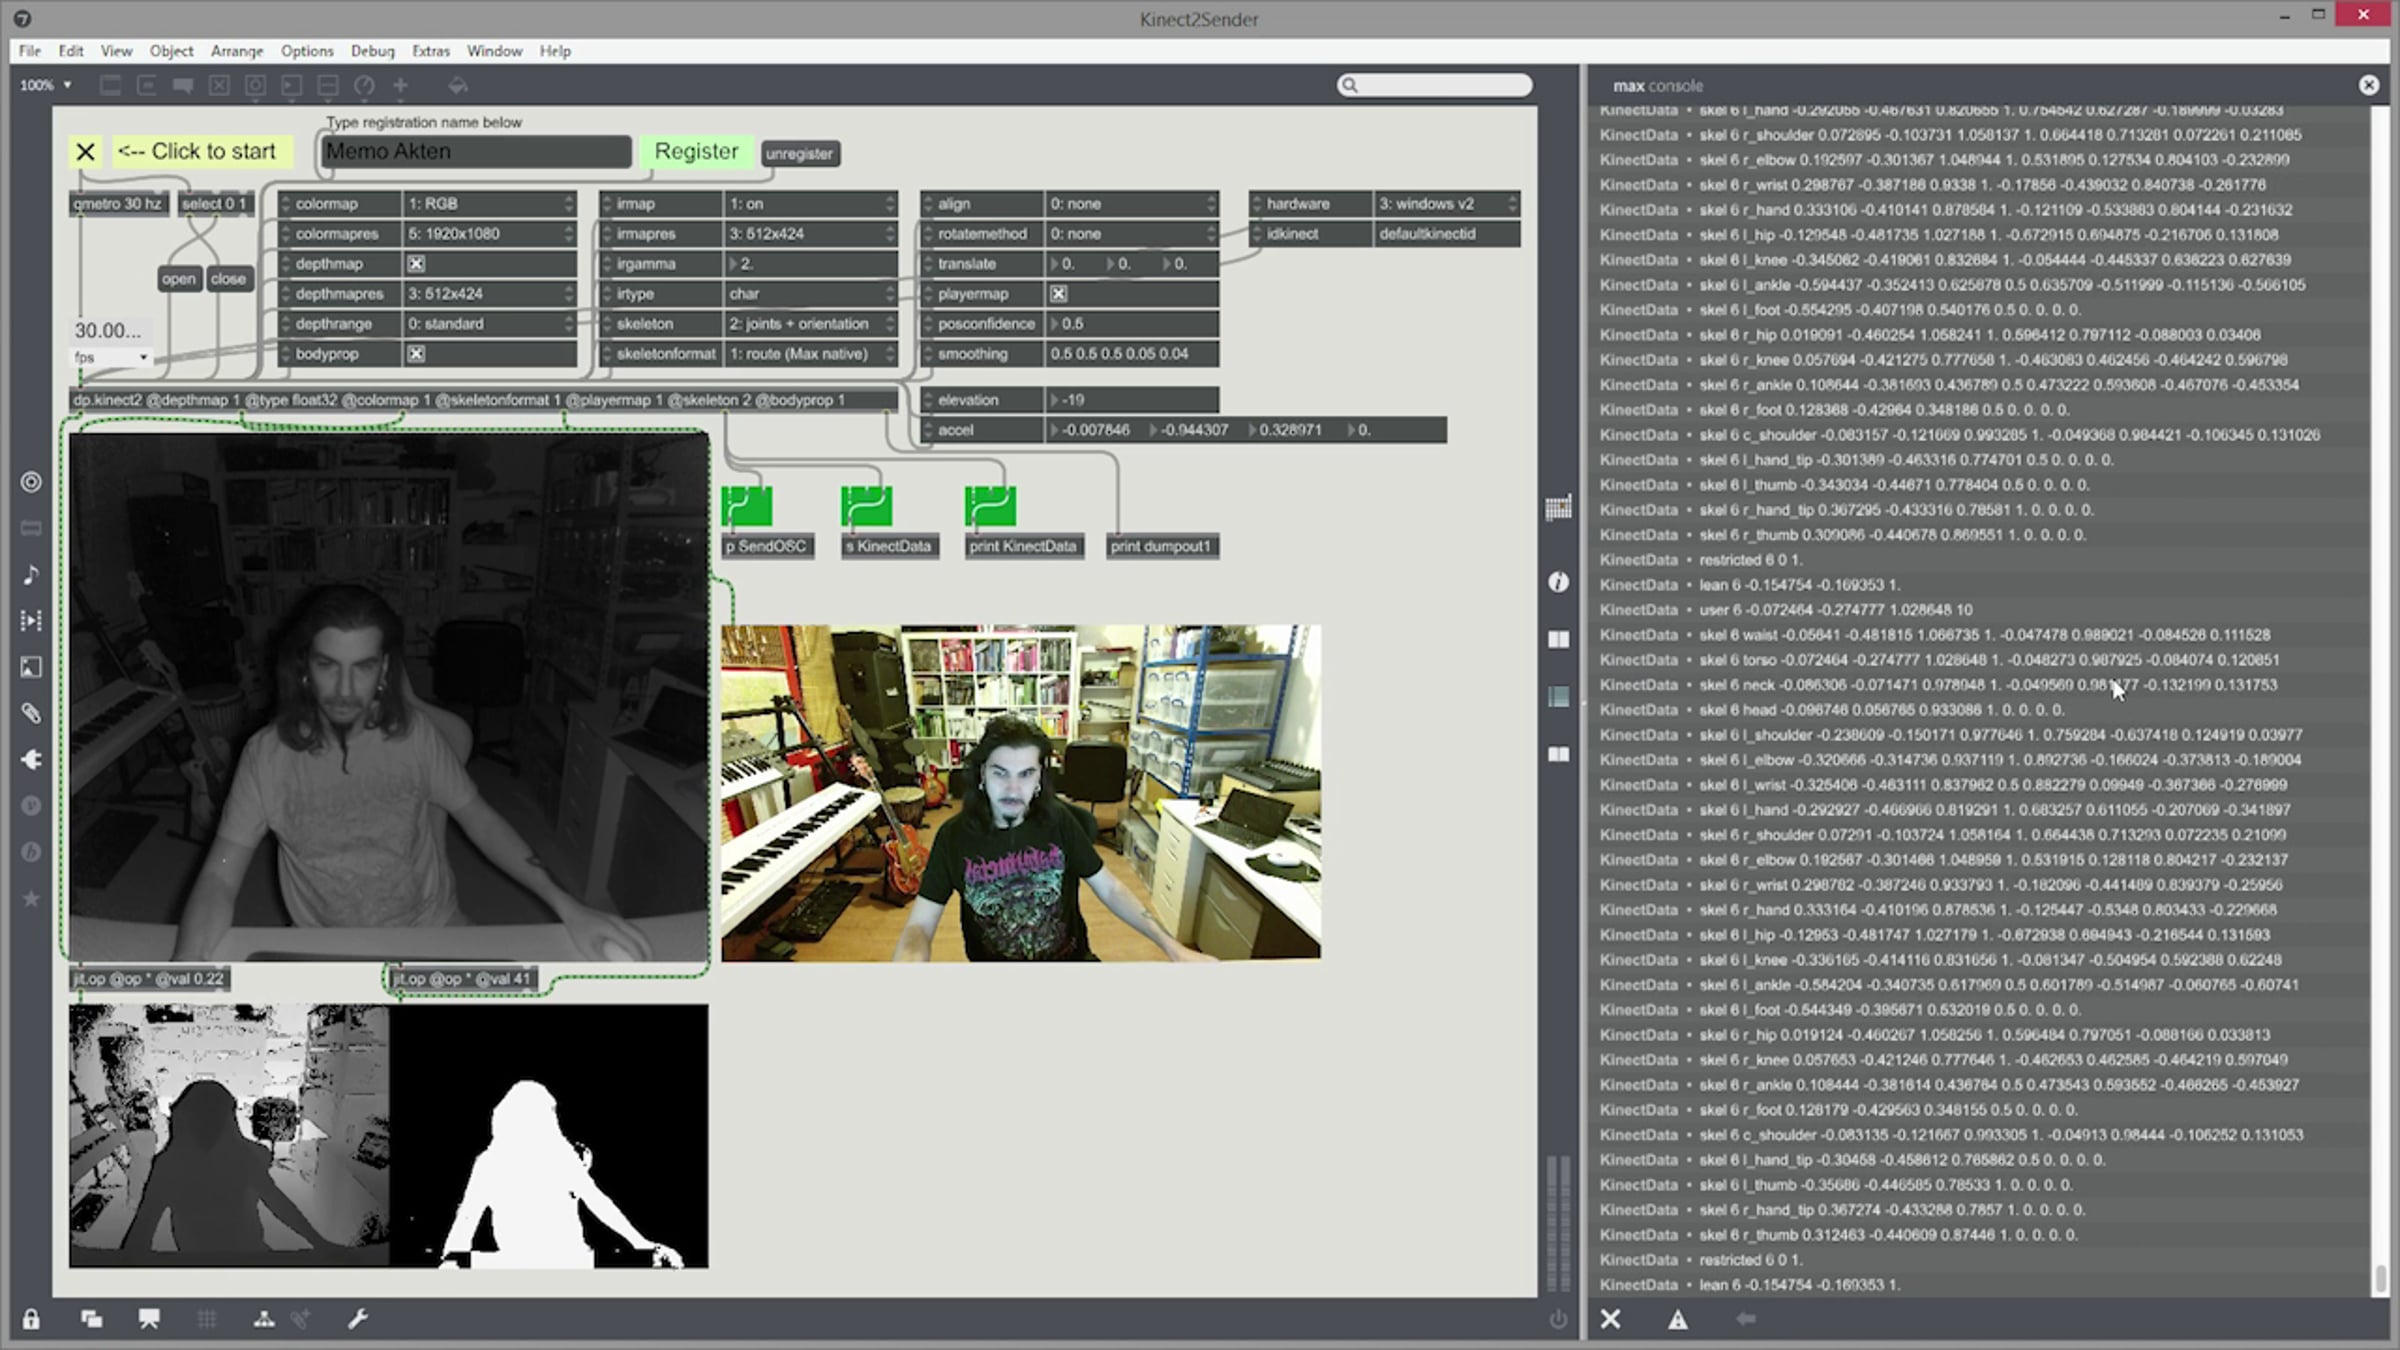2400x1350 pixels.
Task: Uncheck the depthmap checkbox
Action: tap(416, 264)
